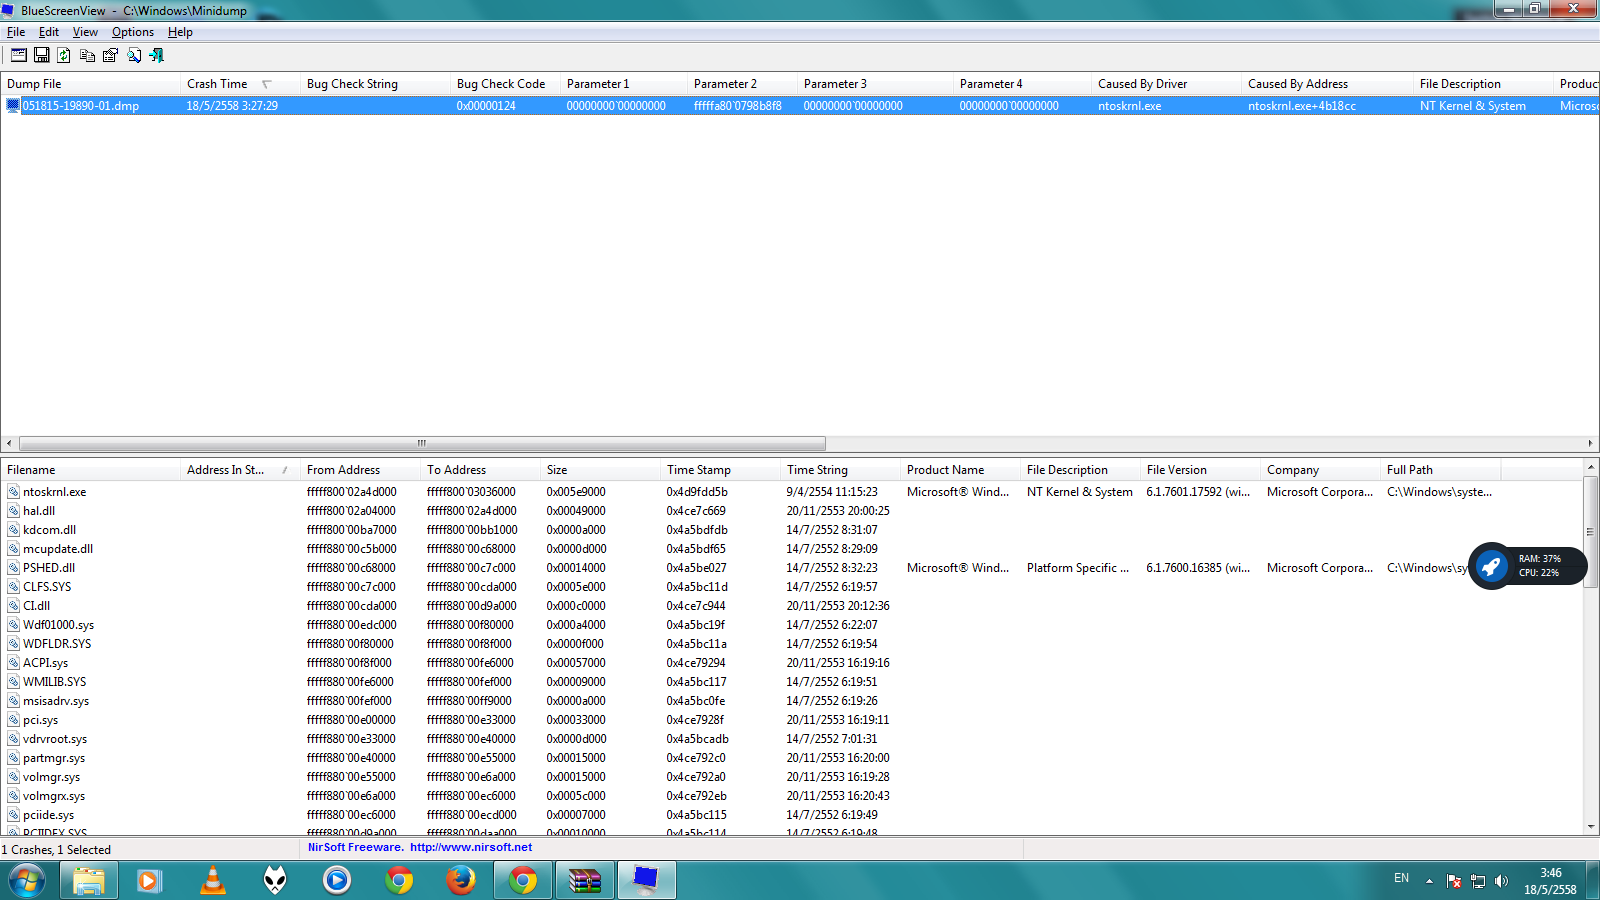Click upper pane scroll right arrow
Image resolution: width=1600 pixels, height=900 pixels.
pyautogui.click(x=1590, y=443)
